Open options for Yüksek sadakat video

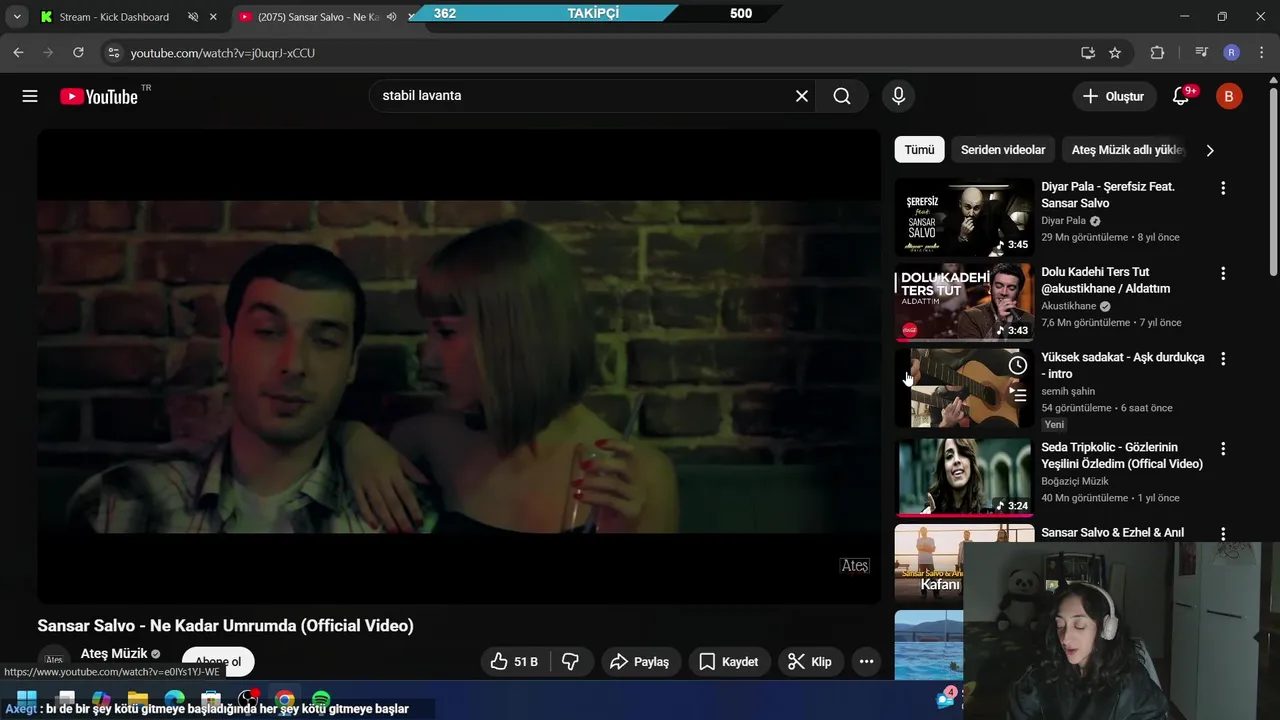pyautogui.click(x=1222, y=358)
